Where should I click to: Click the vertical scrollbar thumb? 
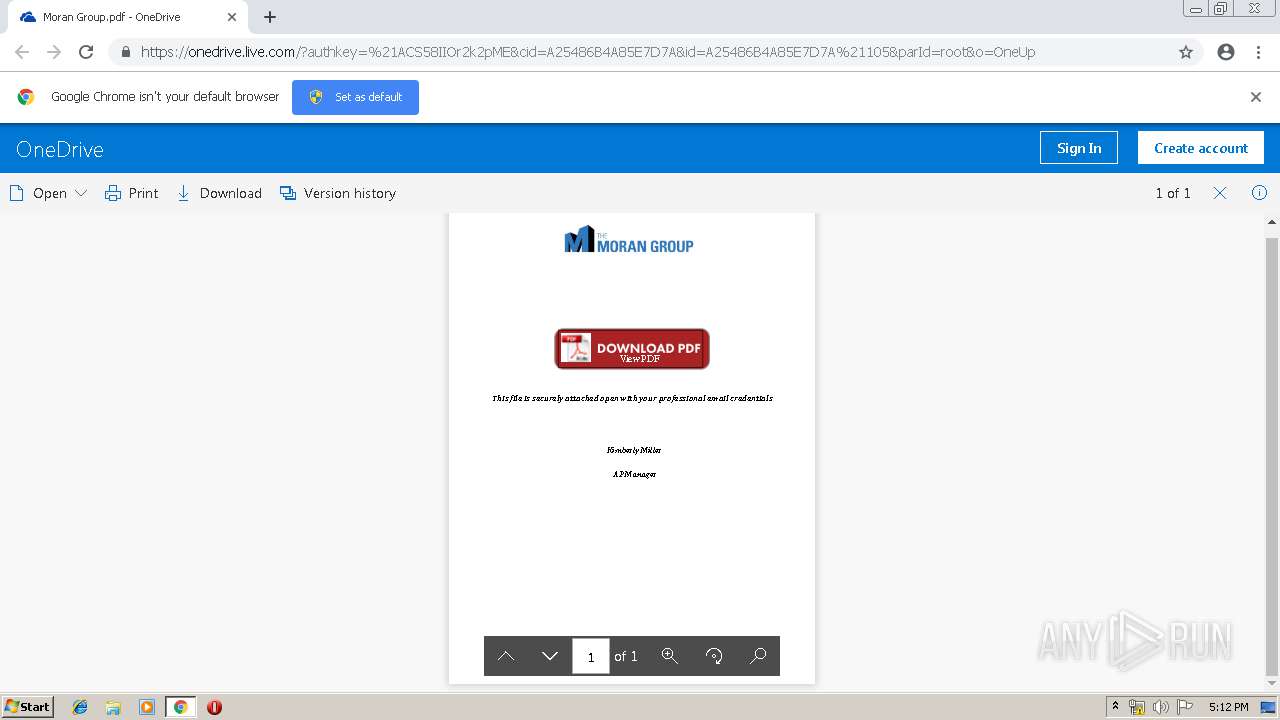point(1272,456)
